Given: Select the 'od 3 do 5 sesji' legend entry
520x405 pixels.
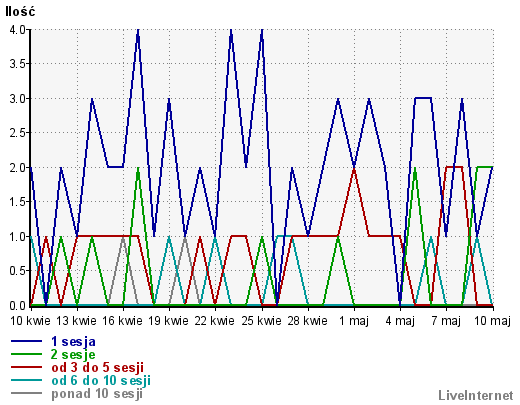Looking at the screenshot, I should pyautogui.click(x=97, y=367).
